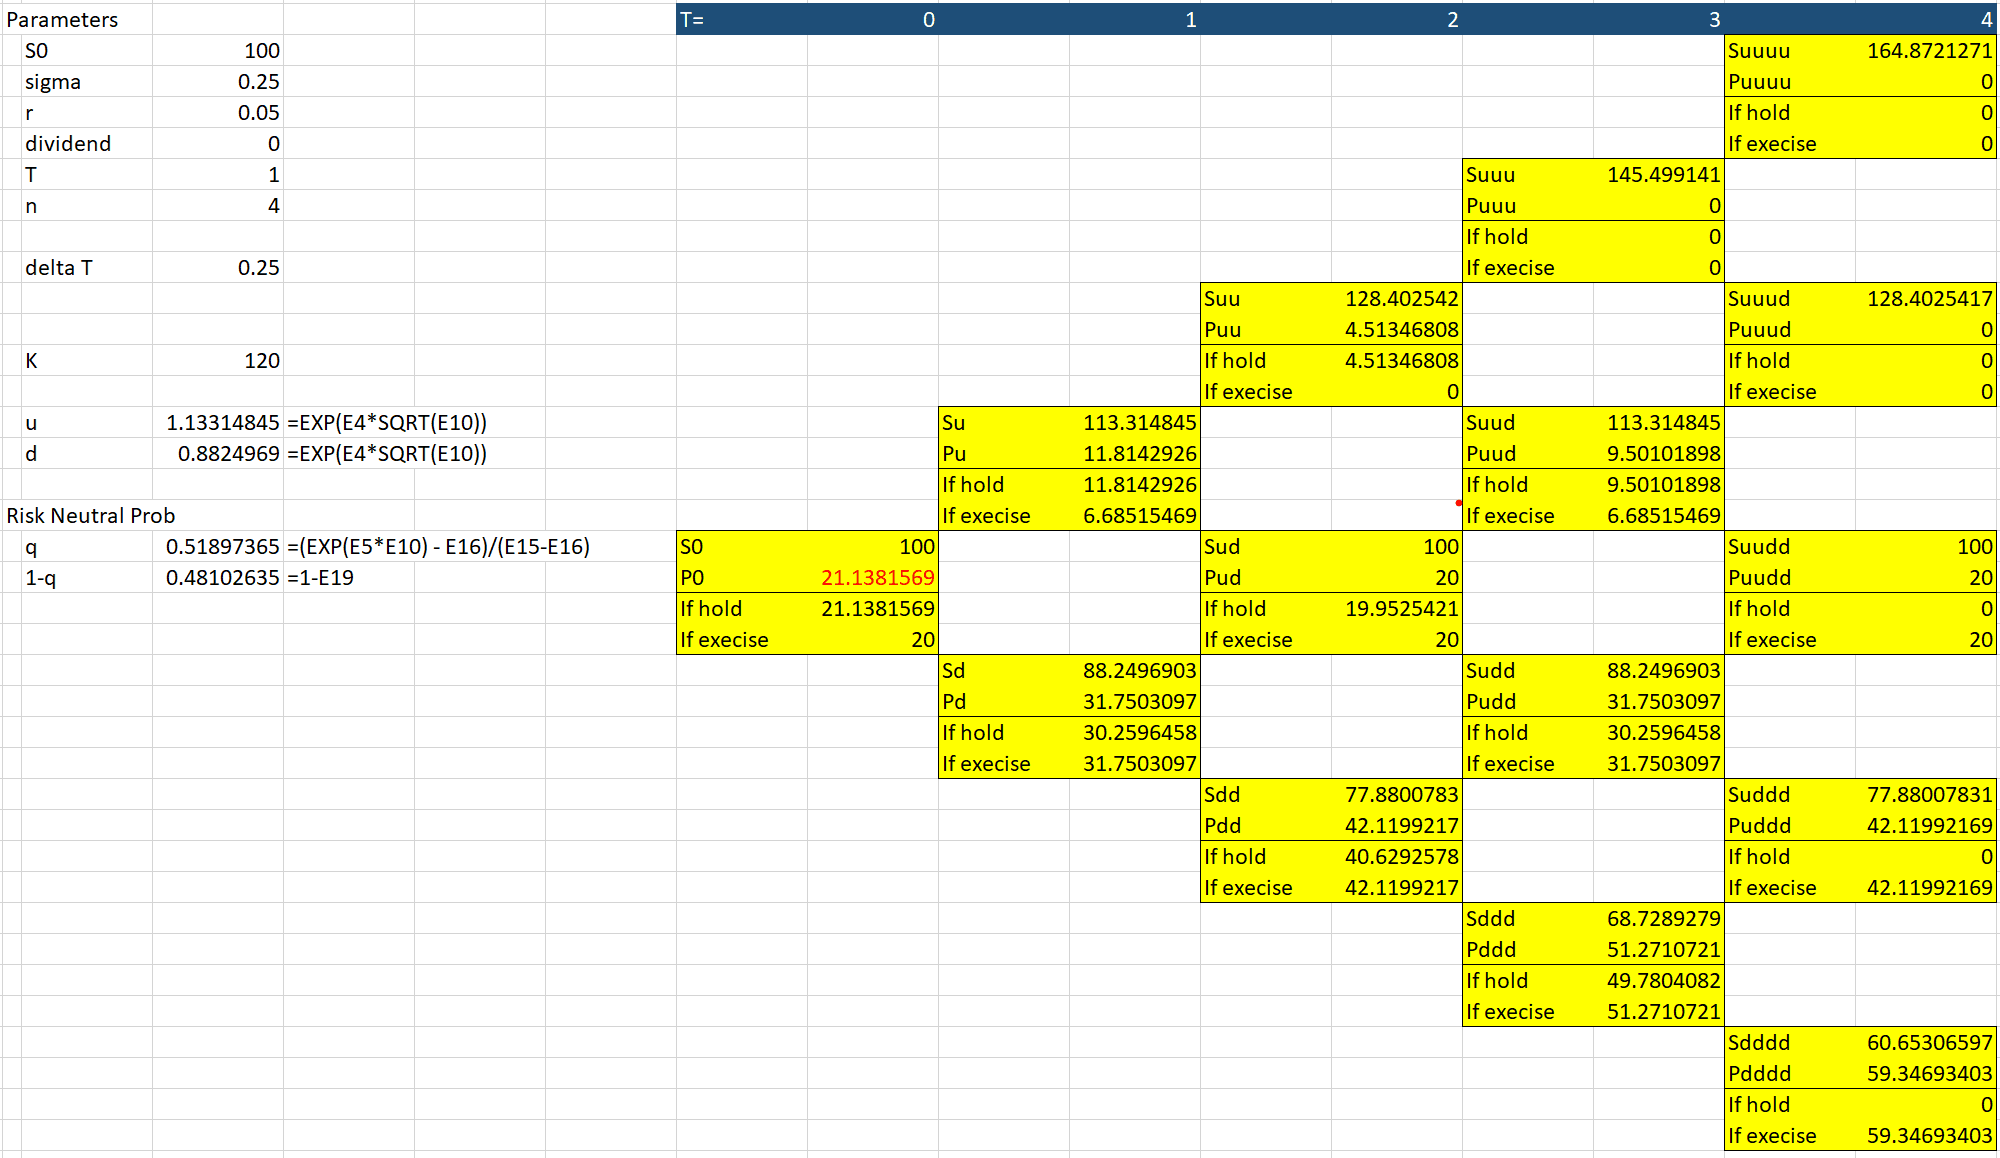Select the T value 1 cell
Viewport: 2000px width, 1158px height.
pyautogui.click(x=218, y=175)
